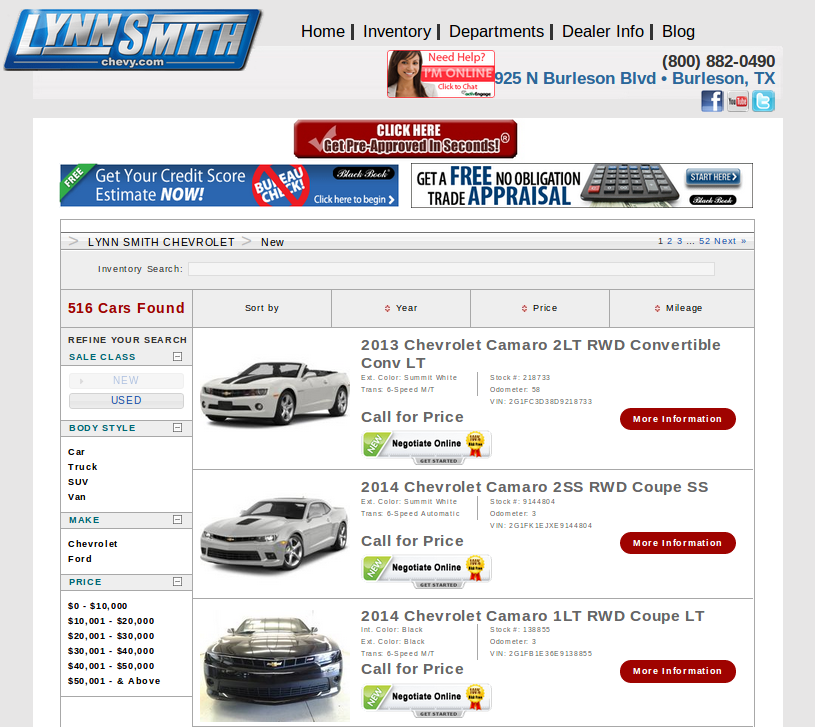
Task: Select the New breadcrumb
Action: click(272, 242)
